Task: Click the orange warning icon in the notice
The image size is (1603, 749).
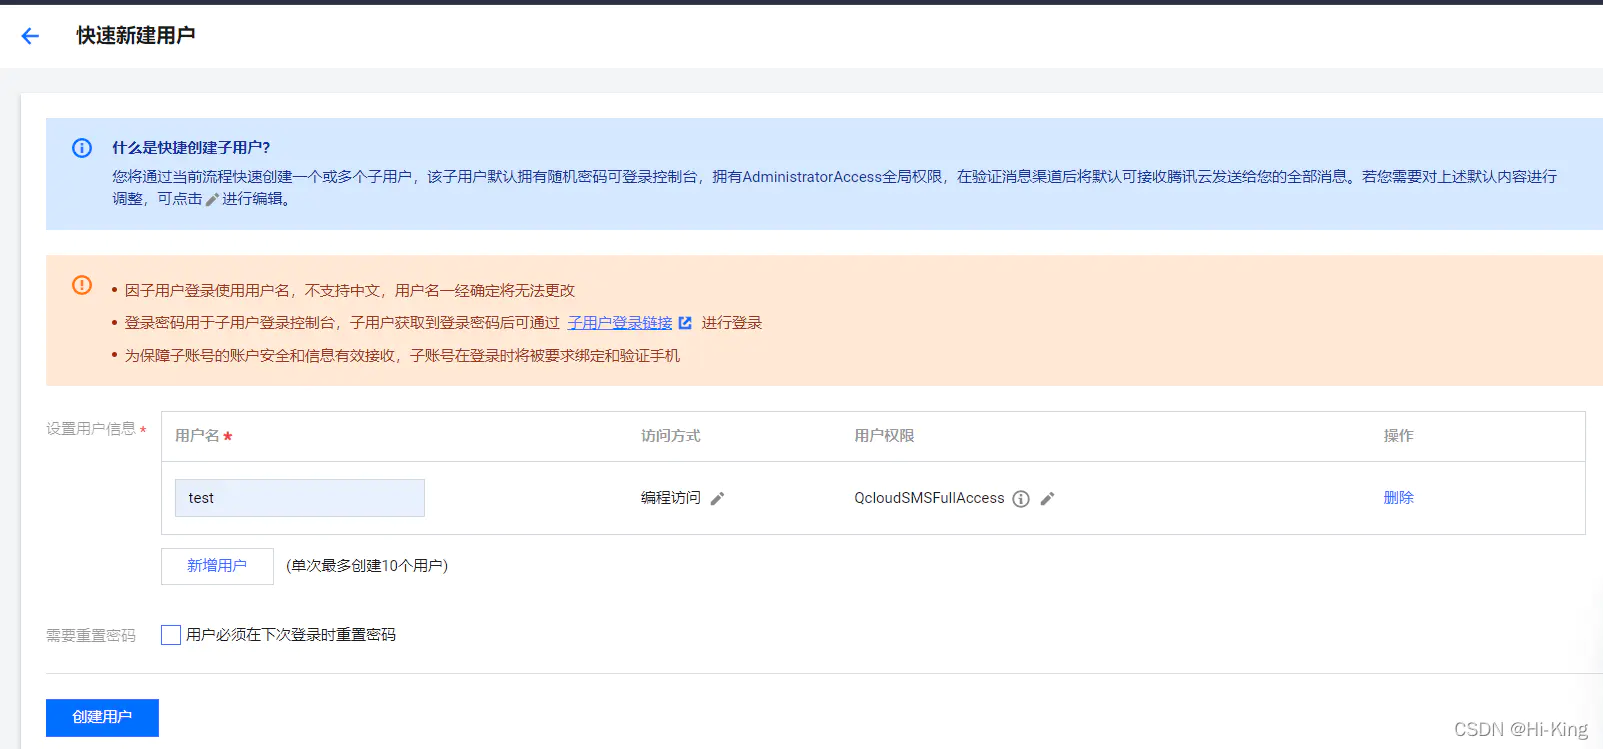Action: [82, 285]
